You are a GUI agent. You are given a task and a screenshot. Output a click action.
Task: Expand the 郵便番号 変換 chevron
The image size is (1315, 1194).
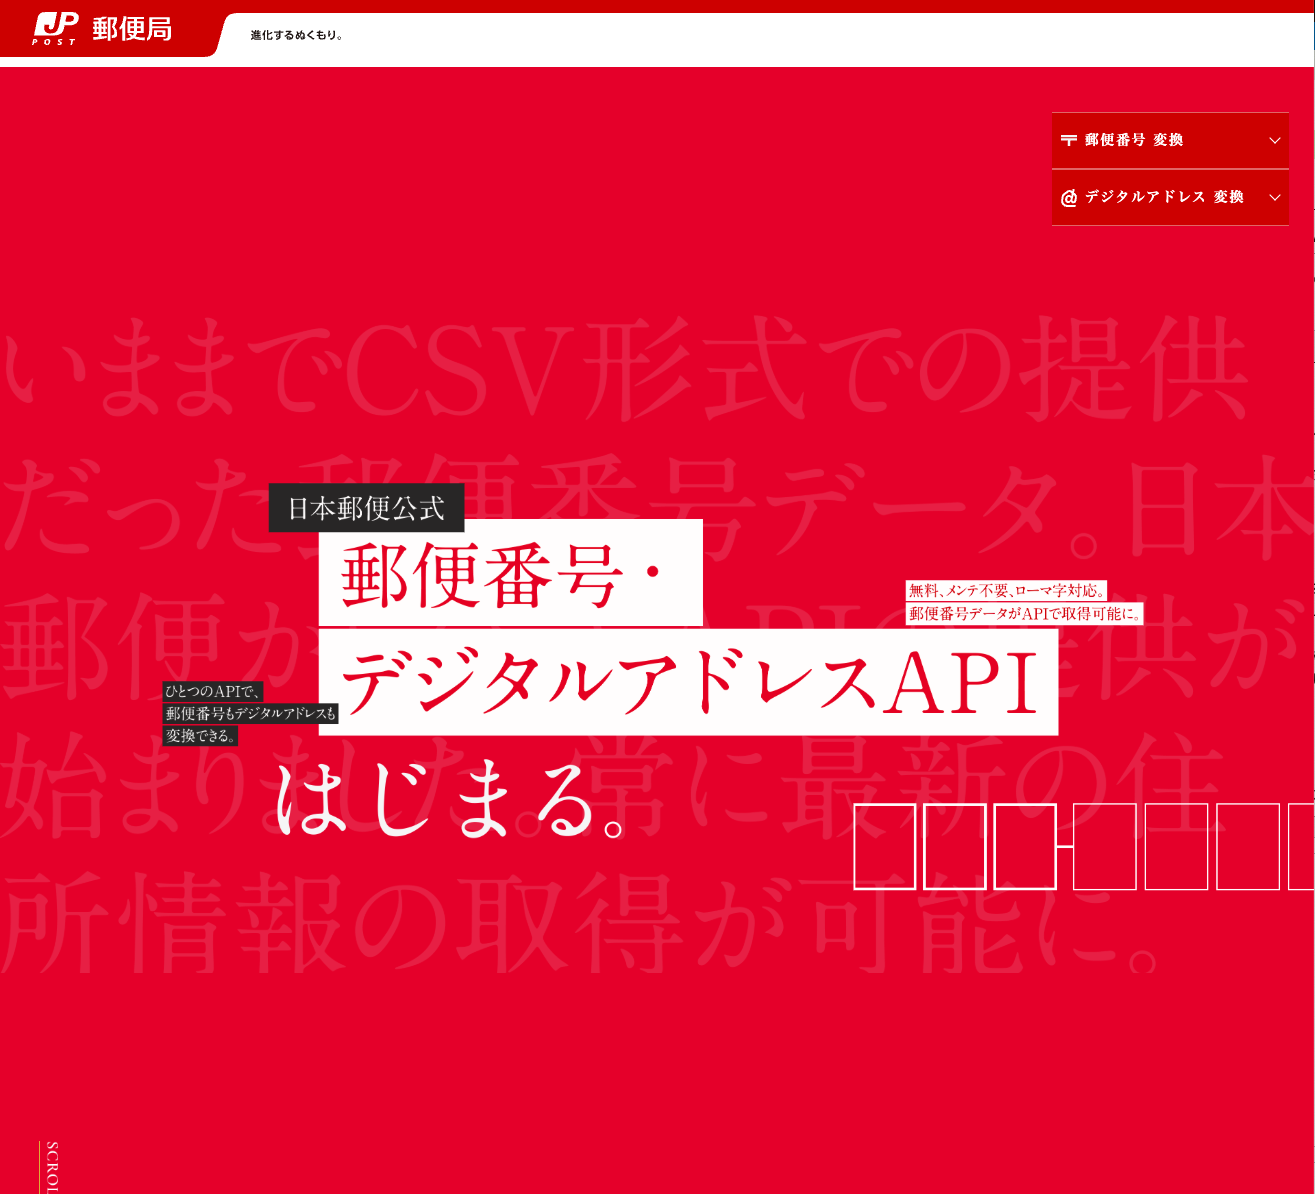(x=1274, y=140)
